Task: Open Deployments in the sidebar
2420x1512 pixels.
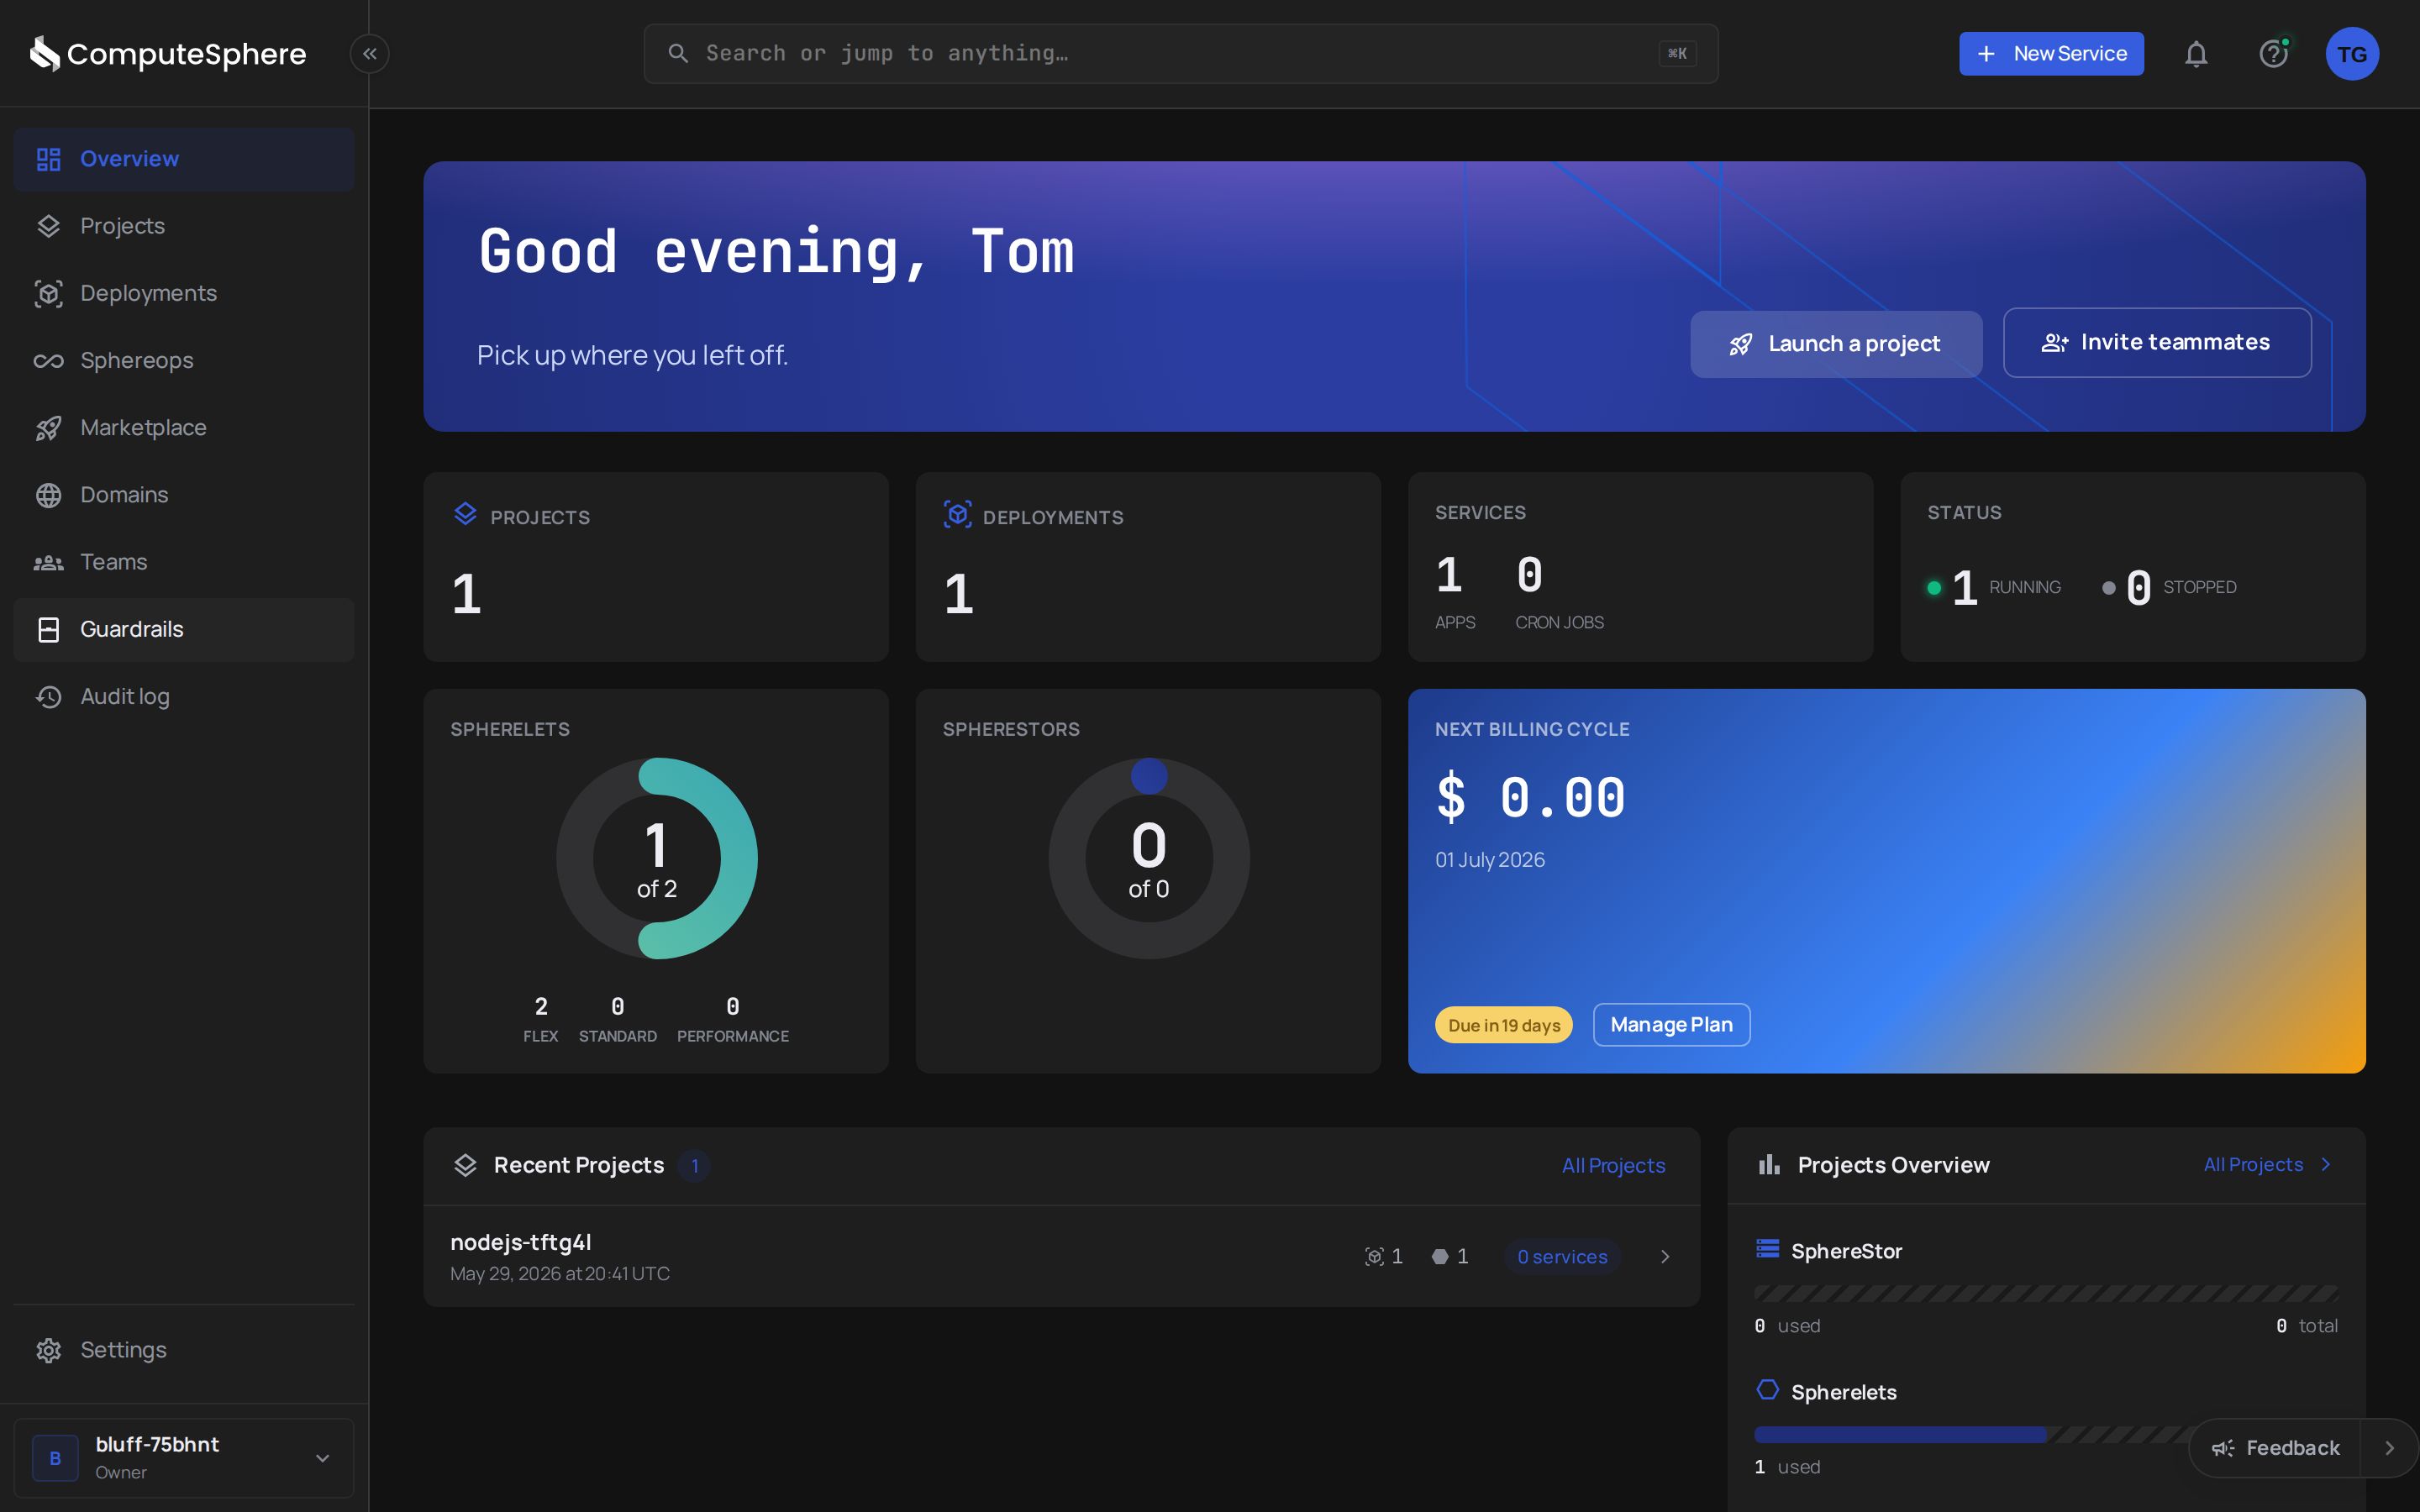Action: click(184, 293)
